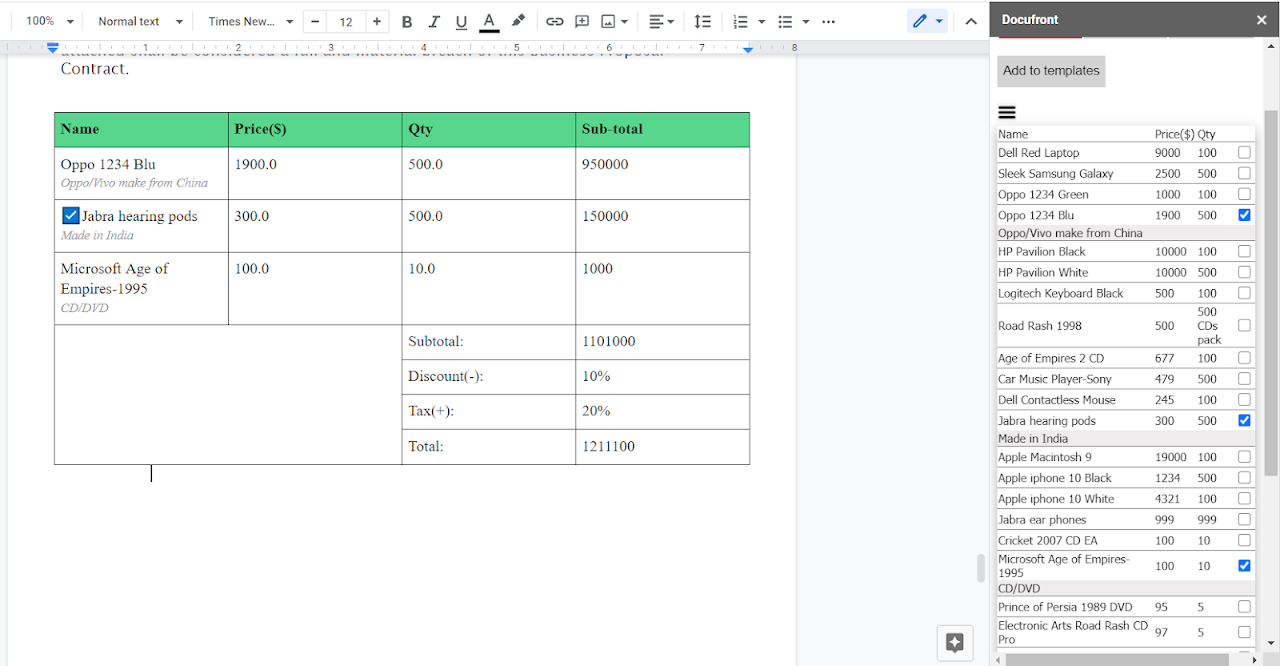
Task: Check the HP Pavilion Black checkbox
Action: tap(1244, 252)
